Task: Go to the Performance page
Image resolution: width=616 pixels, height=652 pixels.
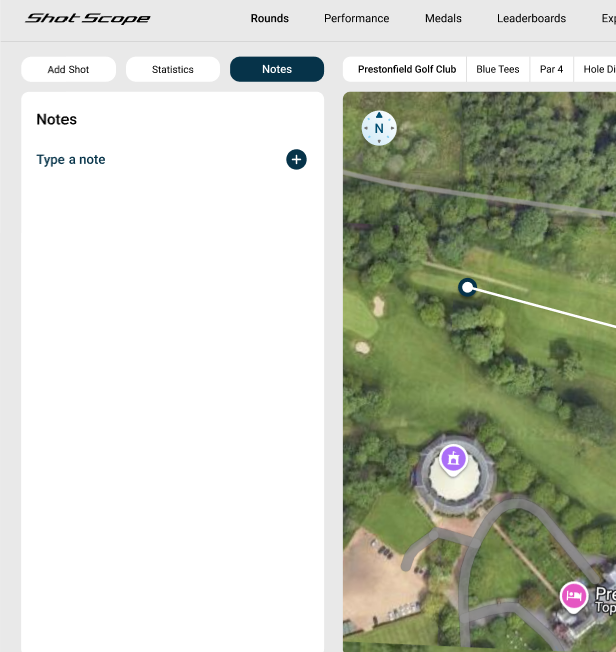Action: [356, 18]
